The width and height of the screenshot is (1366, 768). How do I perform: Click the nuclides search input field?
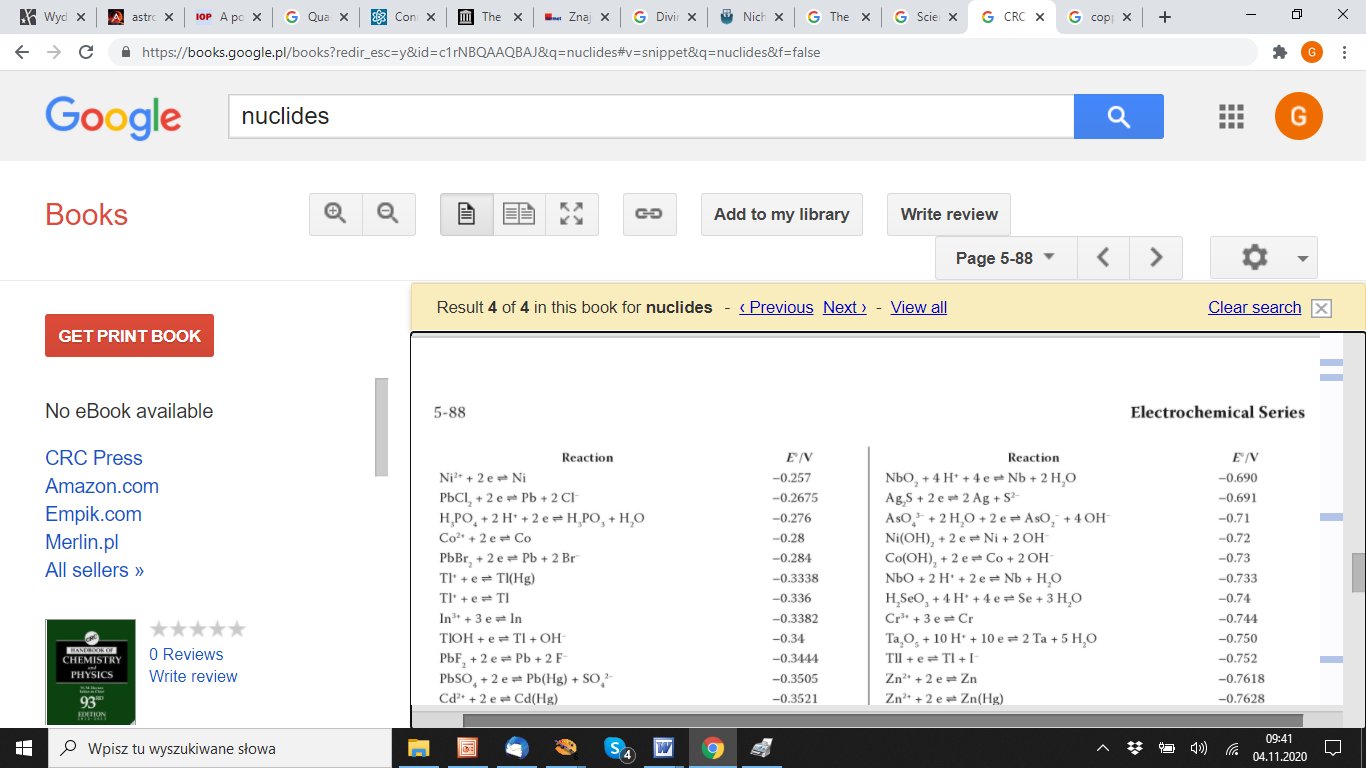click(650, 117)
